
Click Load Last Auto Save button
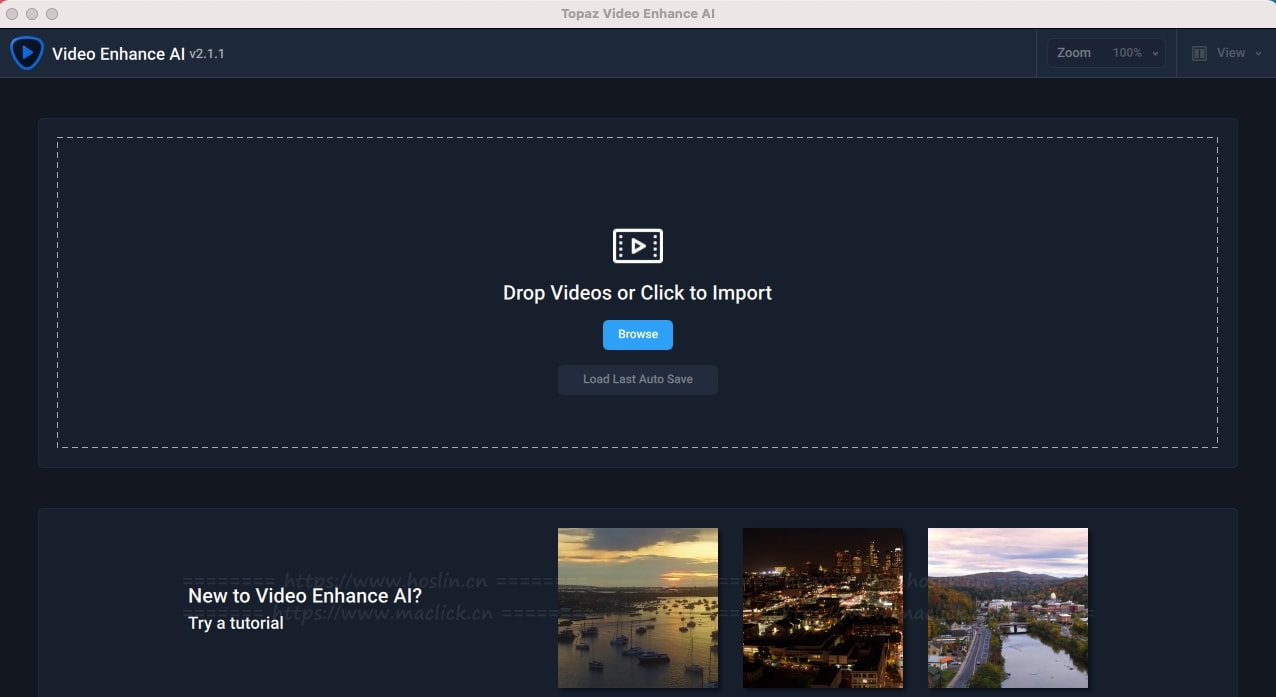[638, 379]
